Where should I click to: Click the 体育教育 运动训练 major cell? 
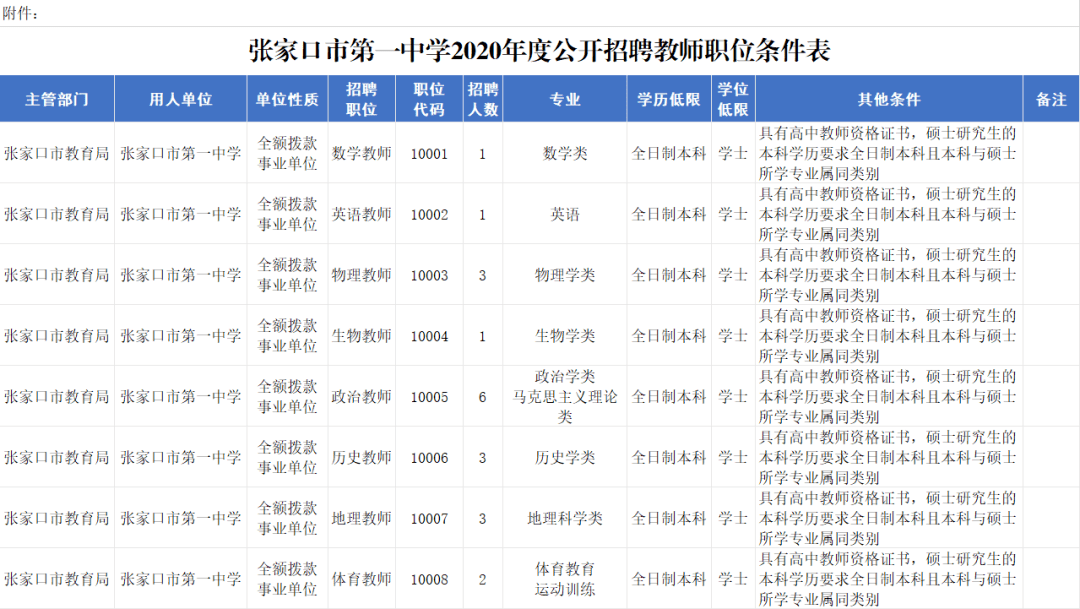[565, 579]
